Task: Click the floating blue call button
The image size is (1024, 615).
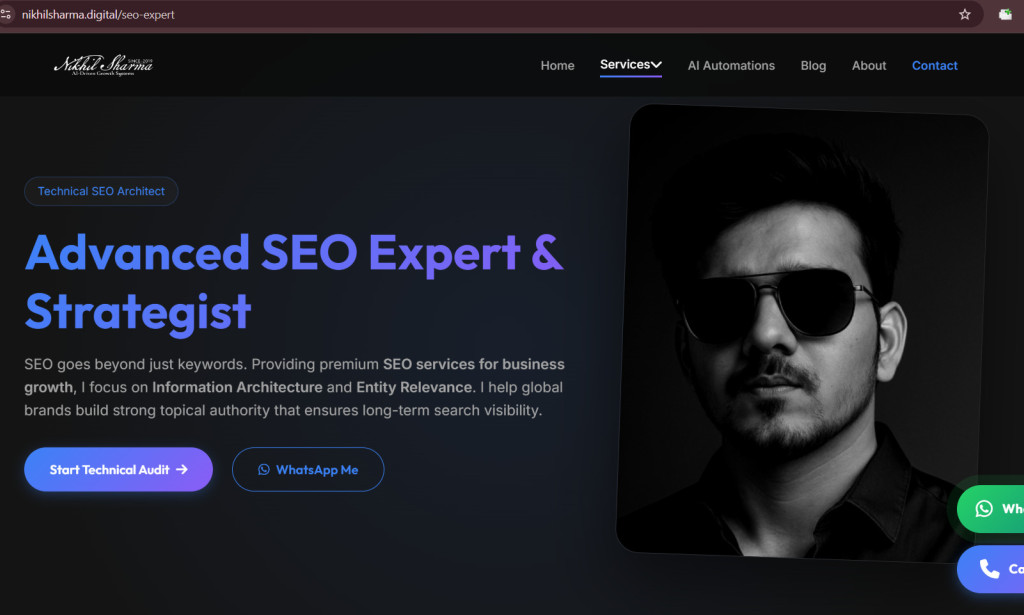Action: [991, 569]
